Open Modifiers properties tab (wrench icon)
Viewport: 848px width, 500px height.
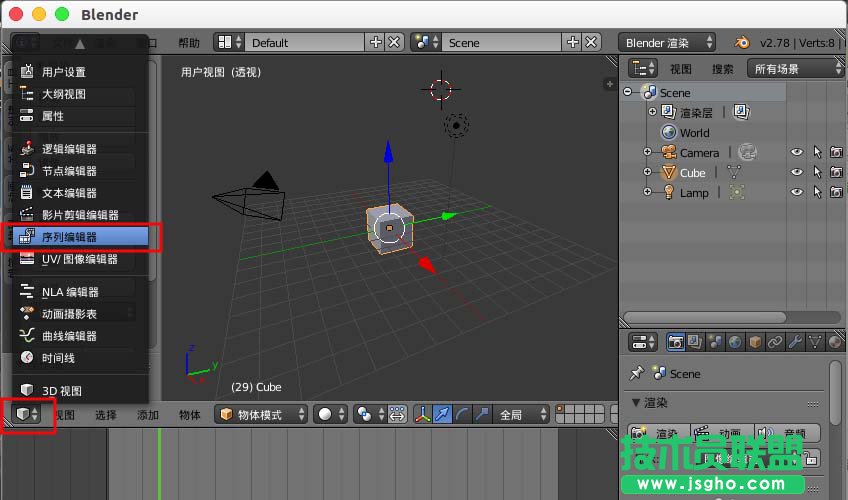(795, 342)
